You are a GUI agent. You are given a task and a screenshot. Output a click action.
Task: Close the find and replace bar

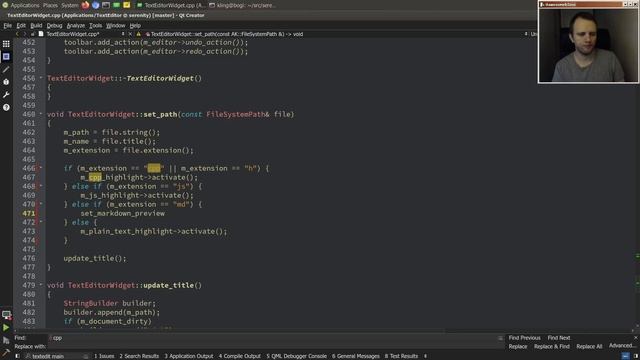[636, 338]
